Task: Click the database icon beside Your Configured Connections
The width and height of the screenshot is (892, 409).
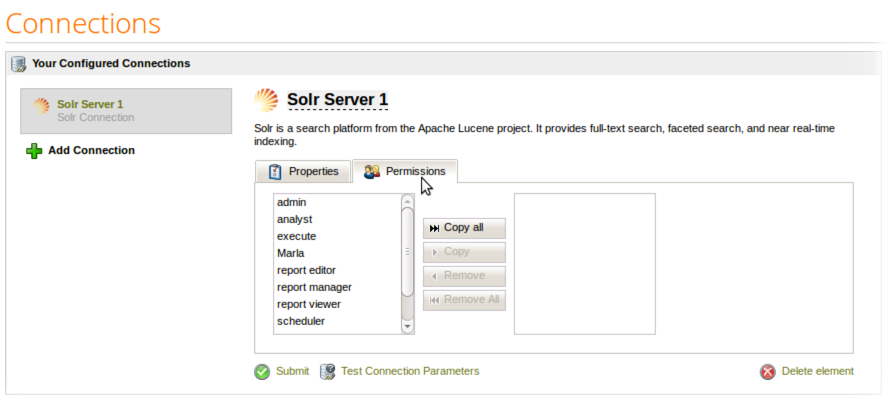Action: (x=19, y=63)
